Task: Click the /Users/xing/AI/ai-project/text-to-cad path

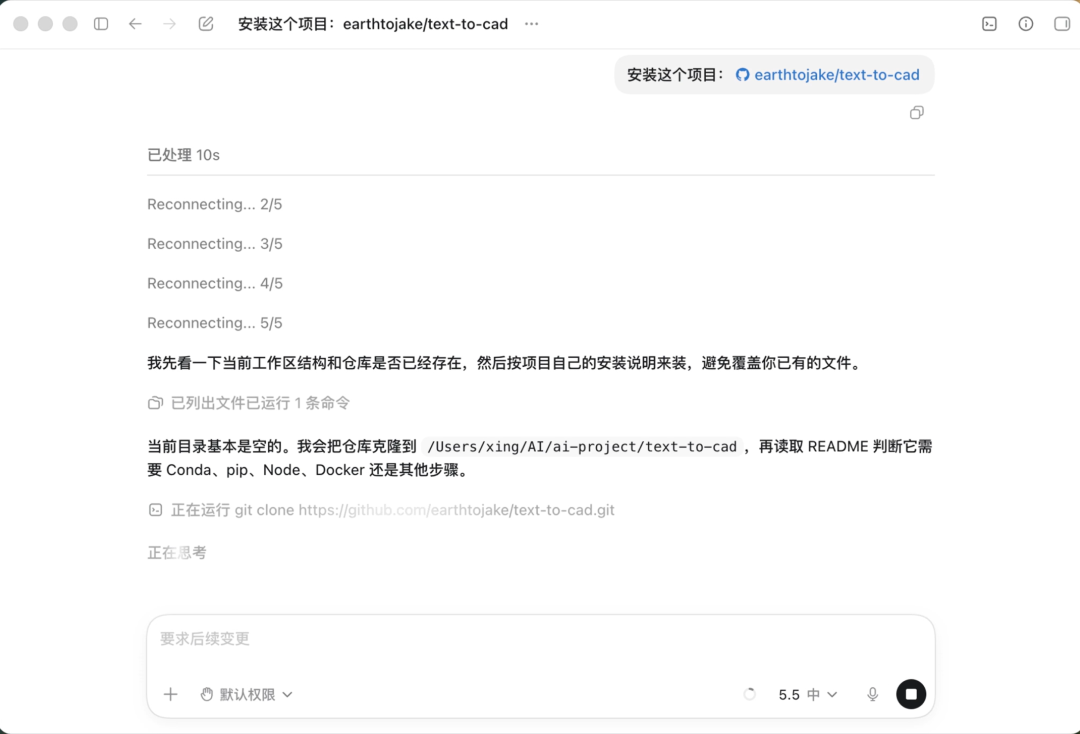Action: (x=582, y=447)
